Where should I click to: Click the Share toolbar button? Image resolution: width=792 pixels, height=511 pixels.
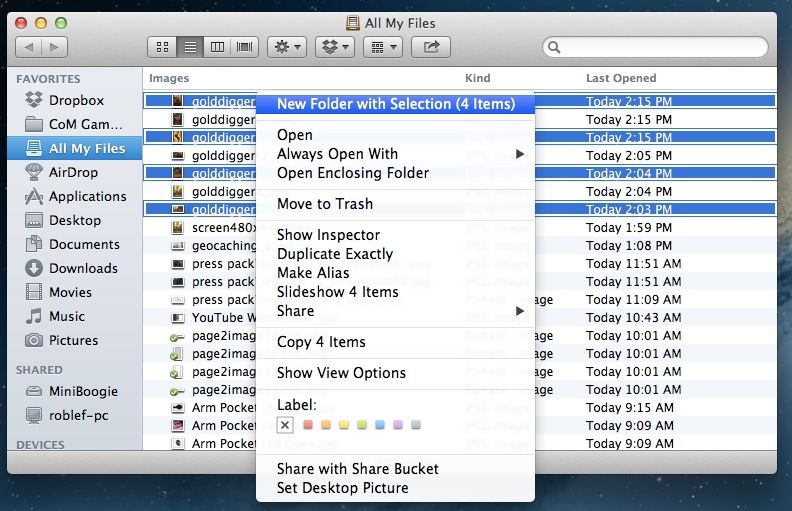pos(431,47)
